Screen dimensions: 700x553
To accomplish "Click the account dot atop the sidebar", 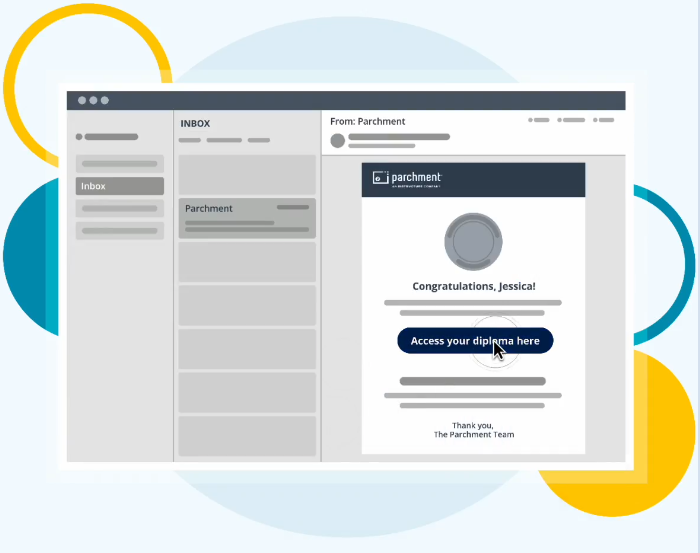I will click(80, 137).
